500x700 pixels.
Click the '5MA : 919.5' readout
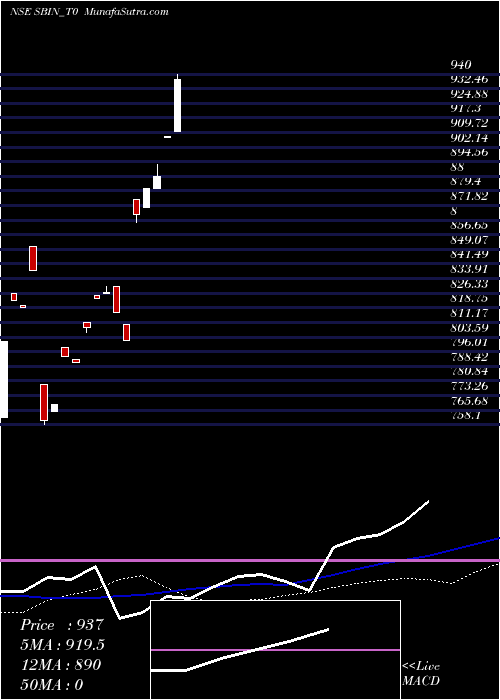[63, 645]
